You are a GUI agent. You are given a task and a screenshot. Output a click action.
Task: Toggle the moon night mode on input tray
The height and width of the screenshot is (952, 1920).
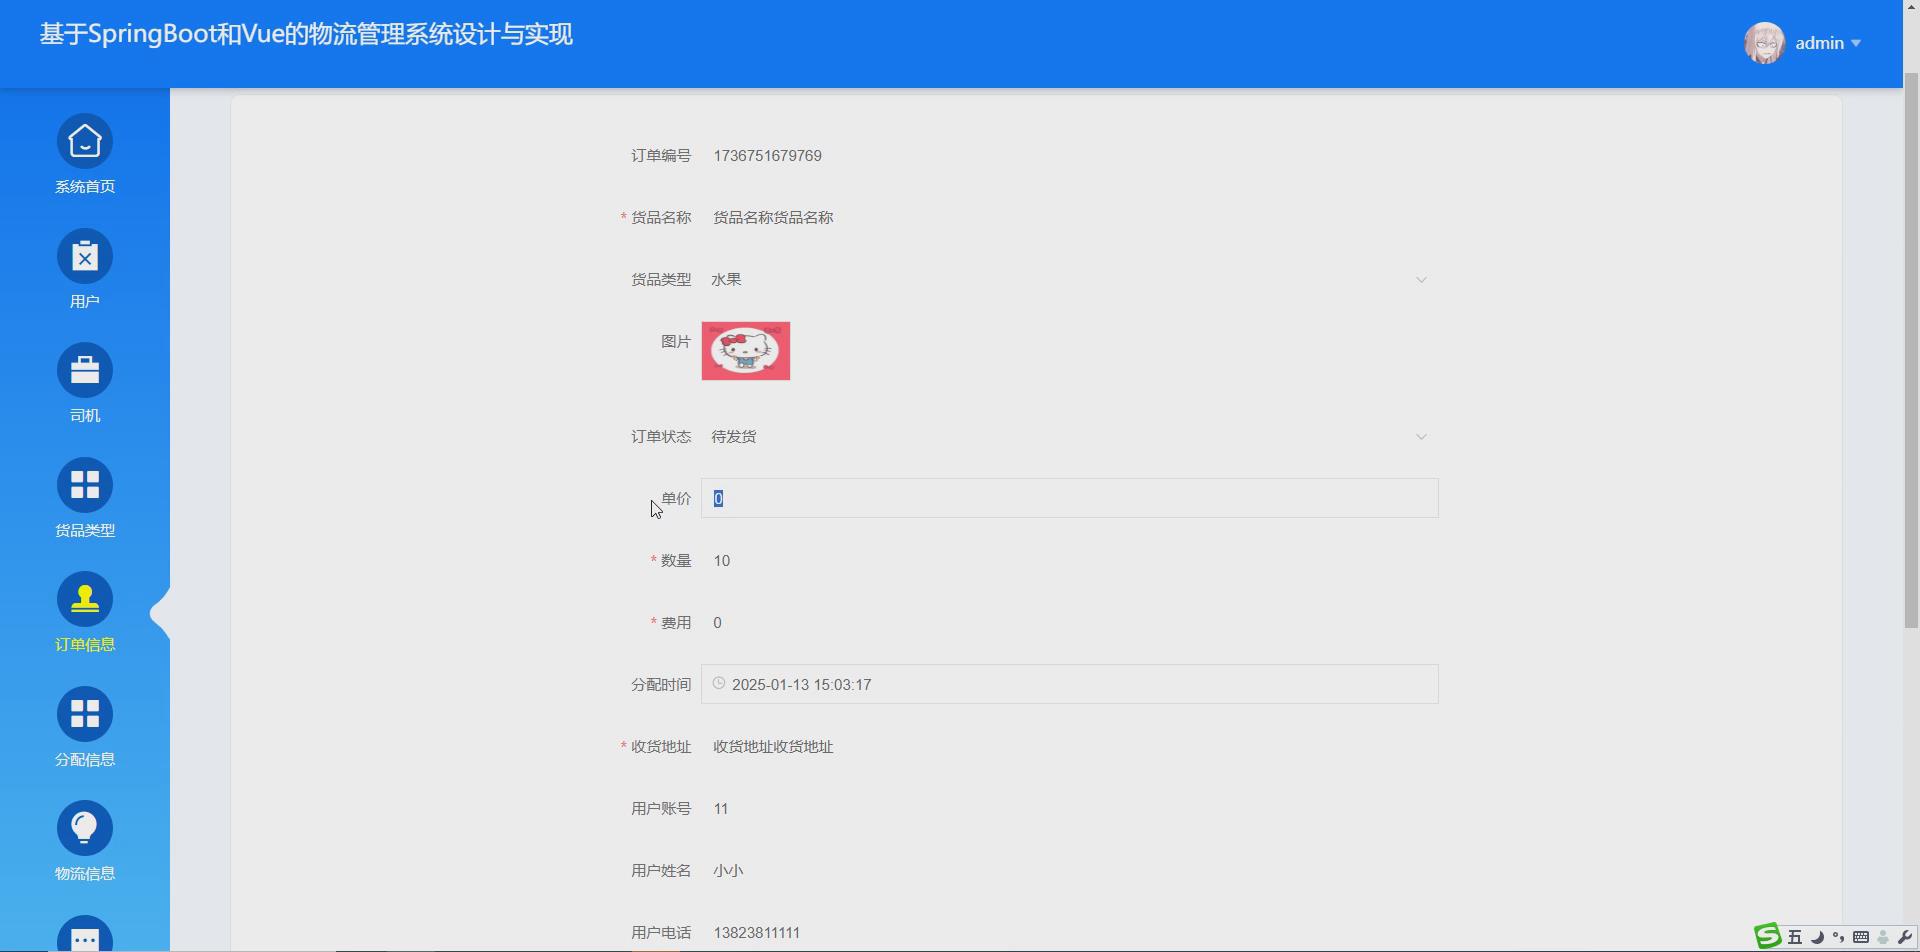[x=1817, y=937]
